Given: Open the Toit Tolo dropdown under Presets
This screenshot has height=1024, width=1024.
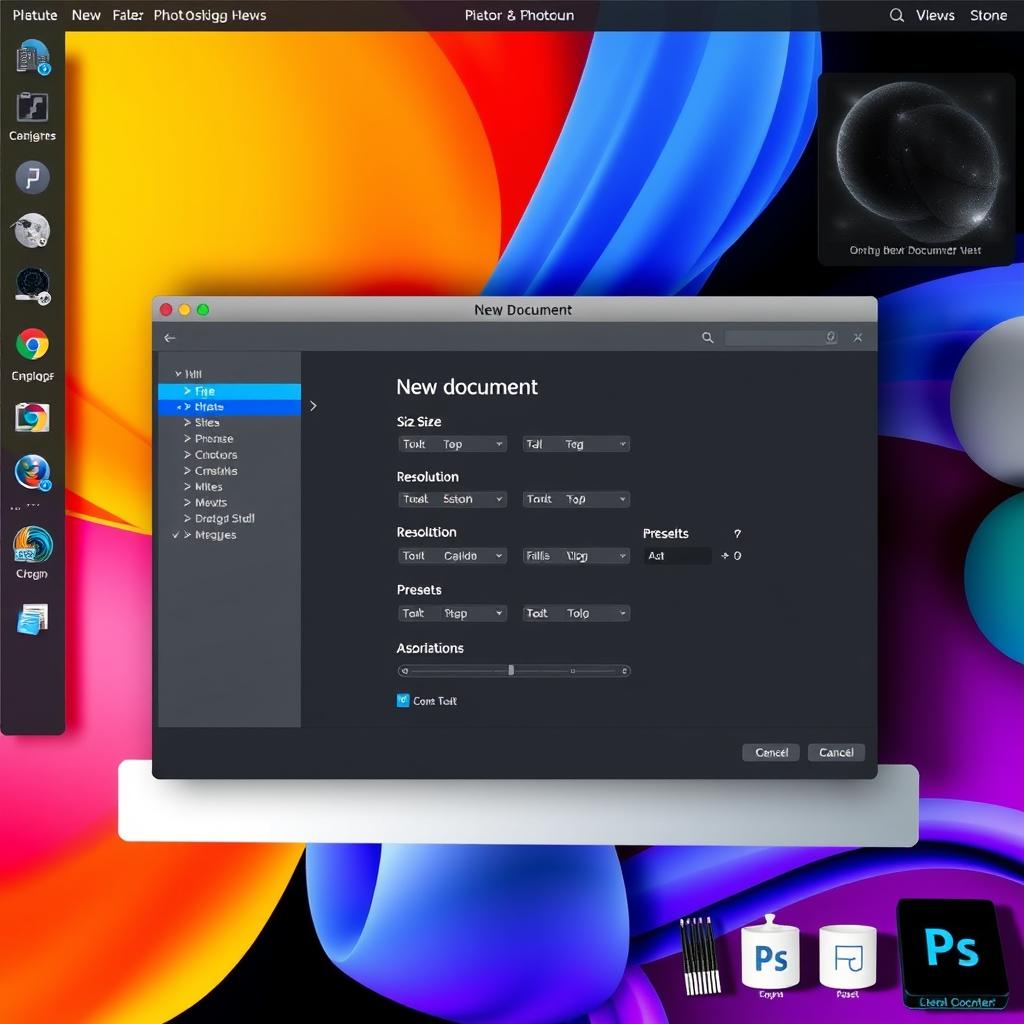Looking at the screenshot, I should [x=576, y=613].
